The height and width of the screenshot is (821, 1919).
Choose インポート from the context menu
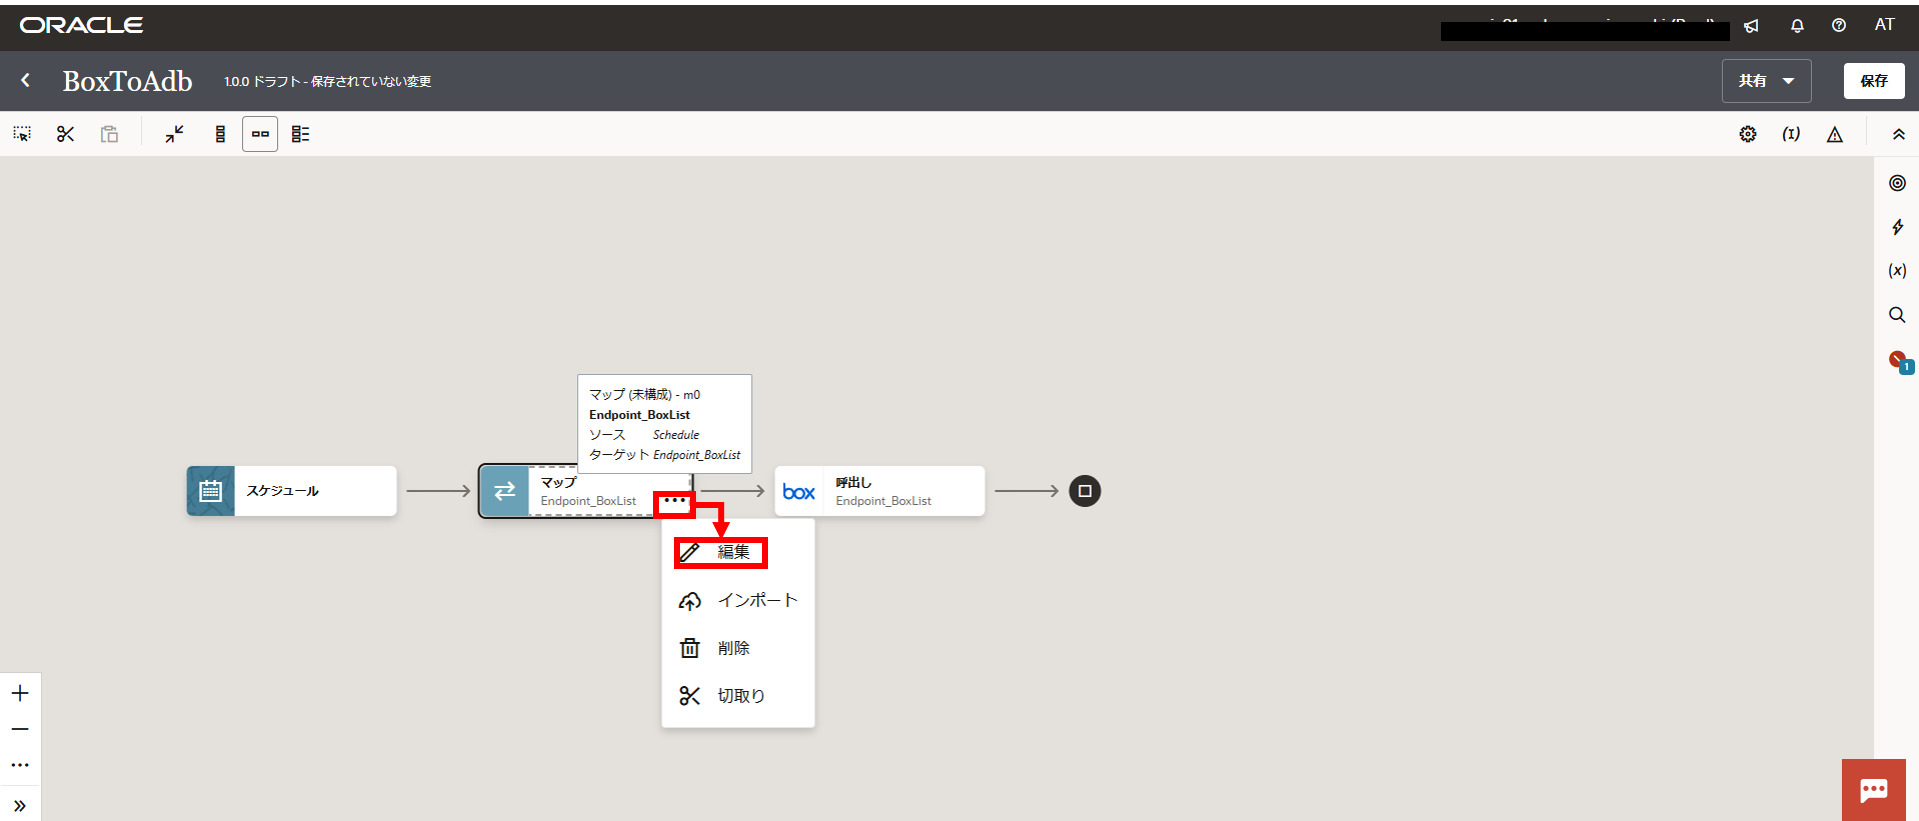(x=738, y=600)
